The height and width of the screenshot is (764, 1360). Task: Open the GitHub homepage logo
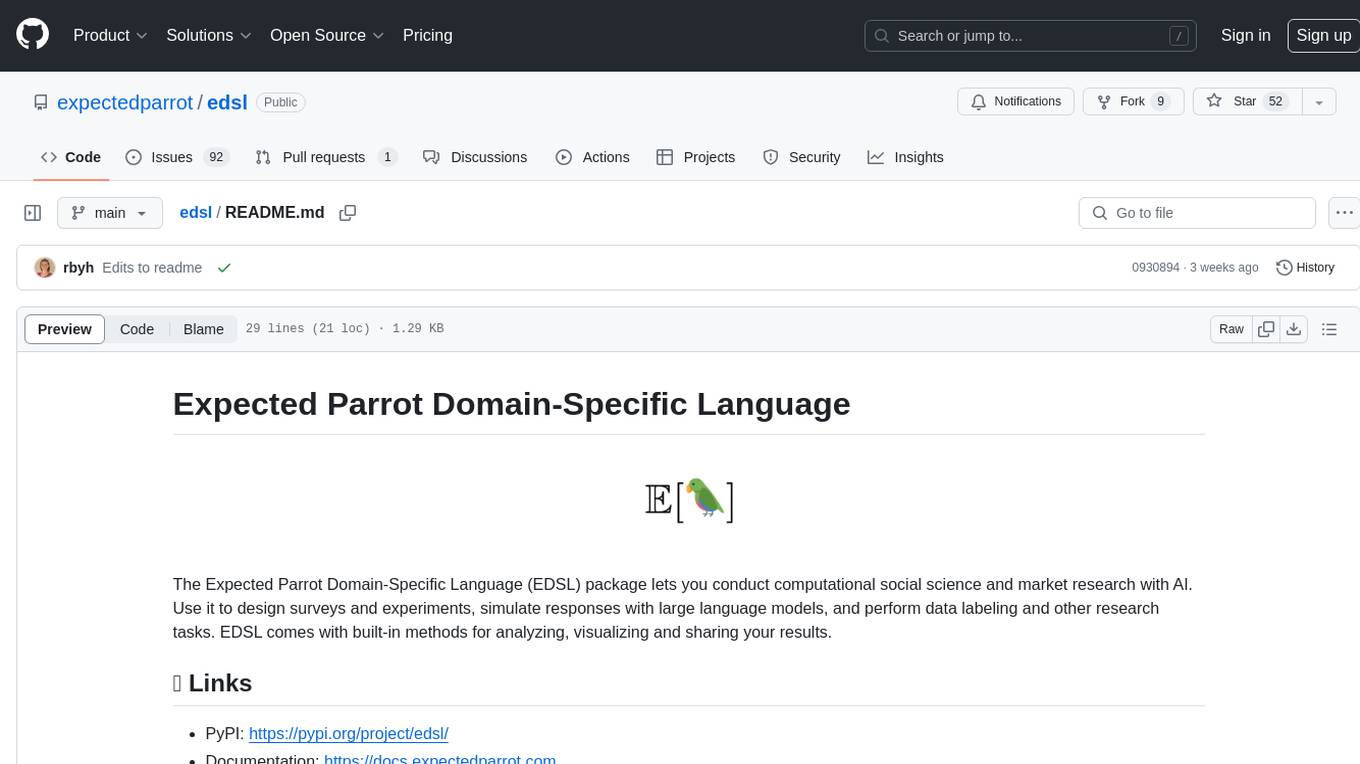tap(32, 35)
